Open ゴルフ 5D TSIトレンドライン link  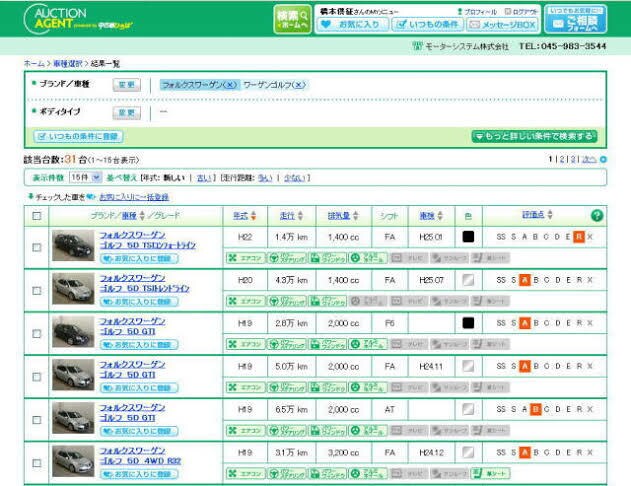pyautogui.click(x=144, y=288)
